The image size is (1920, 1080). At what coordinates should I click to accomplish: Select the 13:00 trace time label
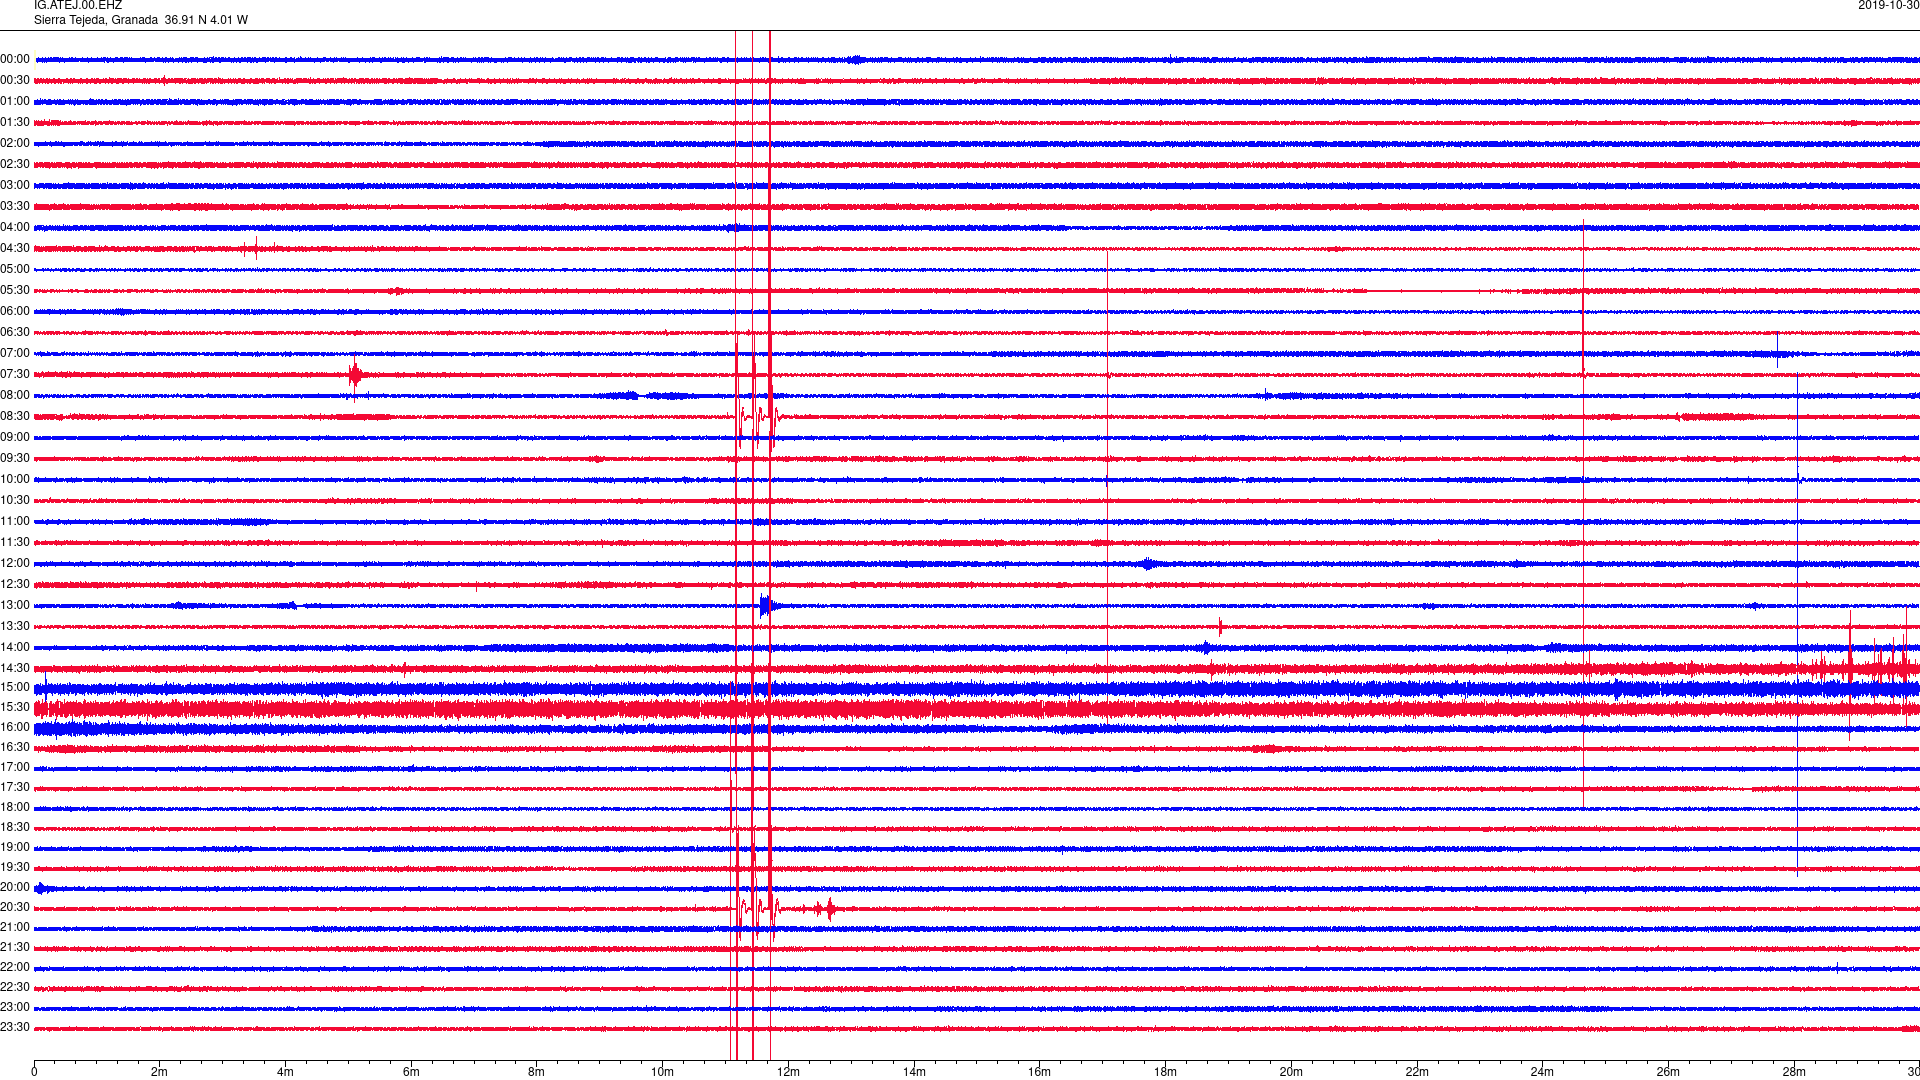15,605
